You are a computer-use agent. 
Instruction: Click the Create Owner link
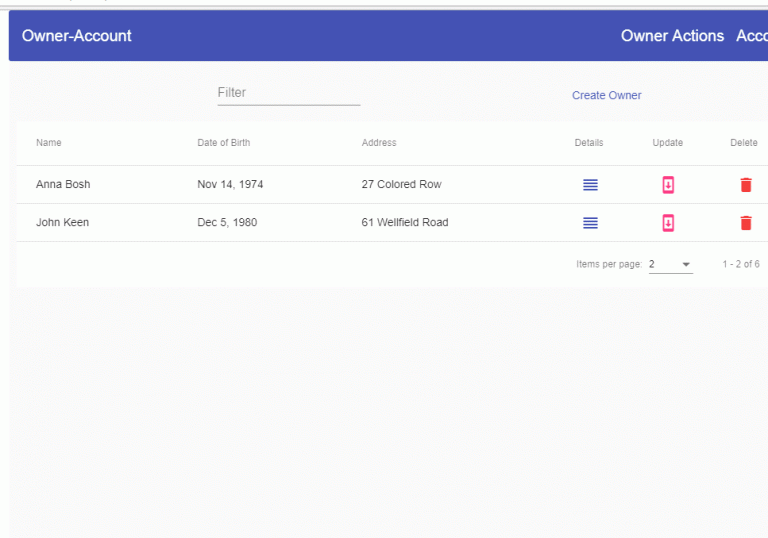pos(606,95)
